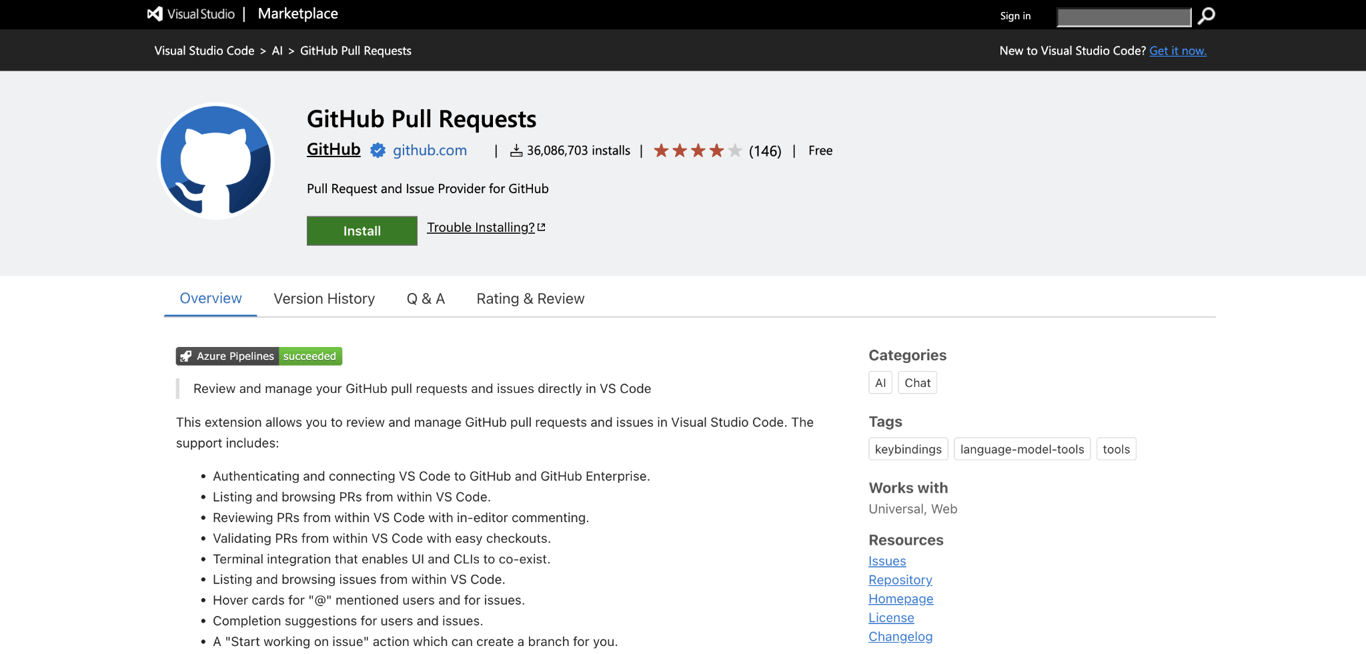Click the (146) review count
The width and height of the screenshot is (1366, 654).
[765, 151]
